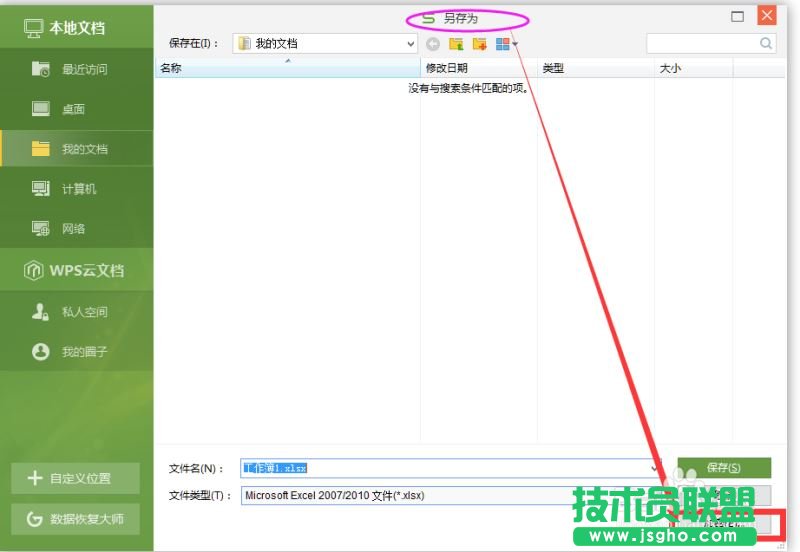Go up one folder level icon
The image size is (800, 552).
point(456,44)
